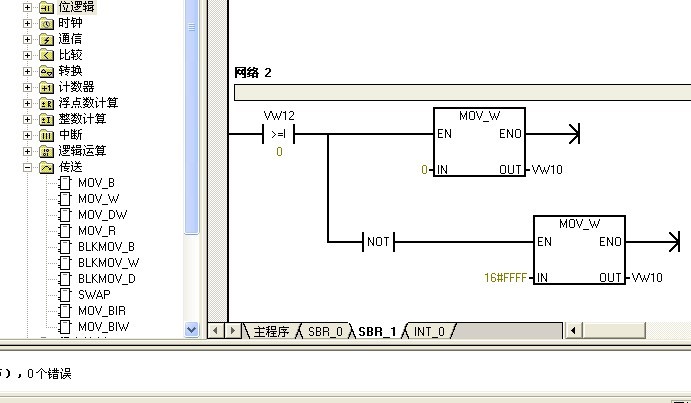Viewport: 691px width, 403px height.
Task: Switch to the SBR_0 tab
Action: [x=325, y=331]
